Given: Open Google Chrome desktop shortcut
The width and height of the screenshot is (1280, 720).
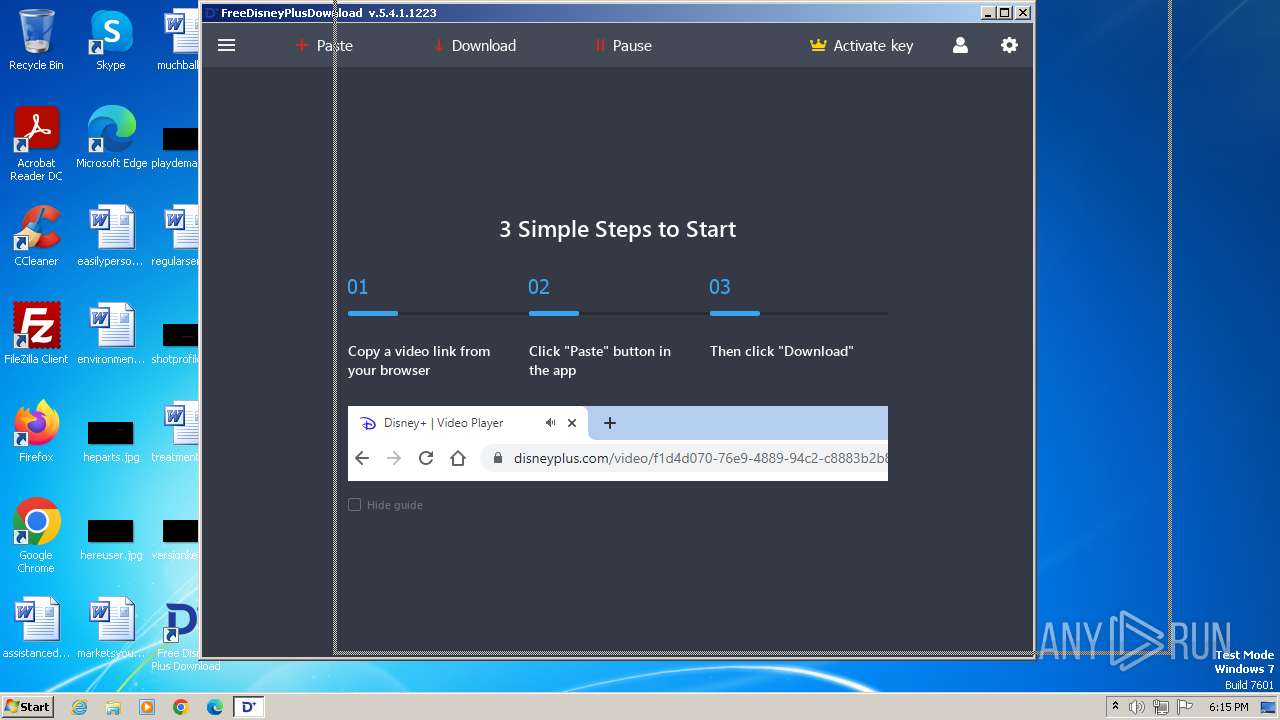Looking at the screenshot, I should coord(36,536).
